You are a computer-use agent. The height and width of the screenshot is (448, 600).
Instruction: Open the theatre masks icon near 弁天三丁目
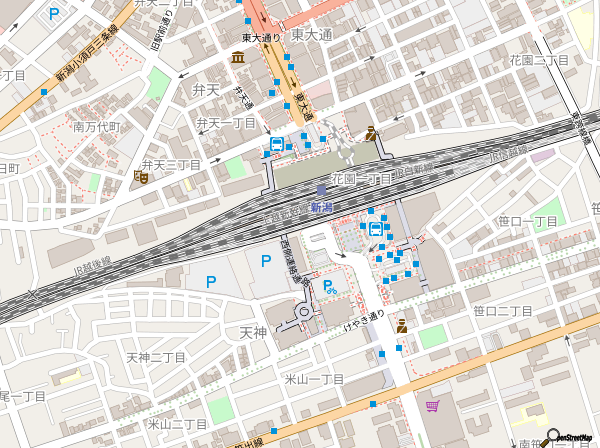pyautogui.click(x=141, y=176)
